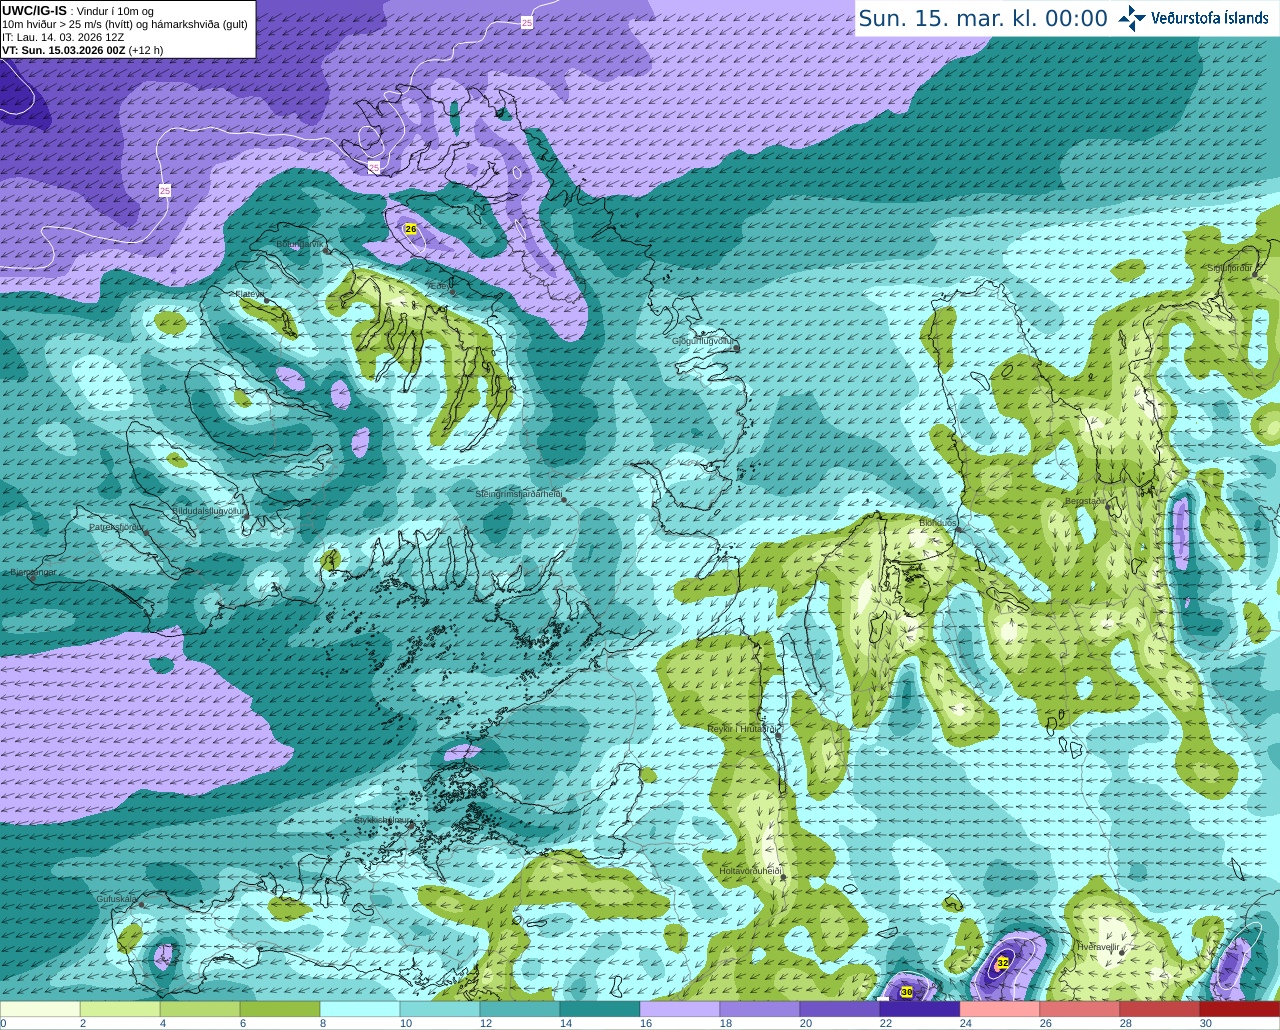Click the 'UWC/IG-IS : Vindur í 10m og' title line
1280x1030 pixels.
pos(77,11)
